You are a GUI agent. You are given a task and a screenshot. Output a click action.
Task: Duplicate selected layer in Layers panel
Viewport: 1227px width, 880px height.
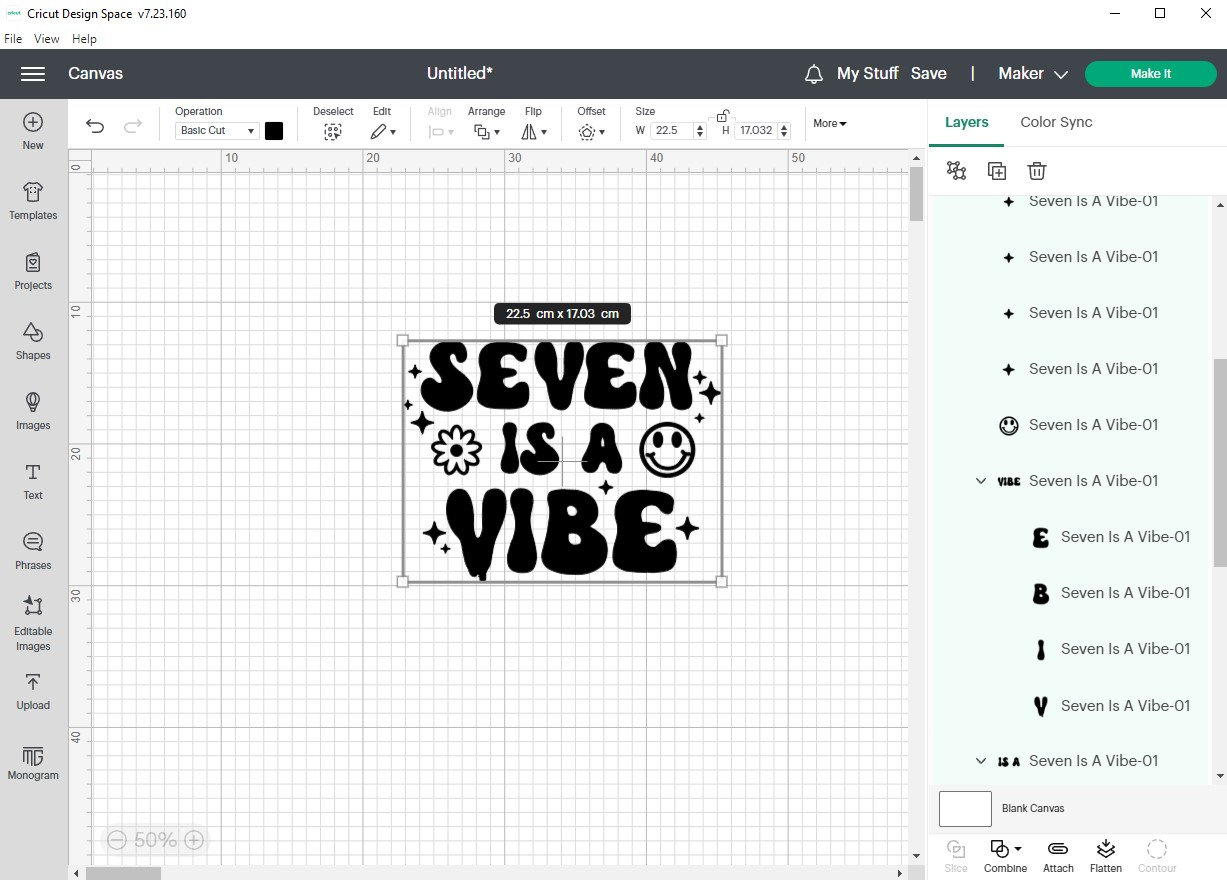tap(996, 170)
